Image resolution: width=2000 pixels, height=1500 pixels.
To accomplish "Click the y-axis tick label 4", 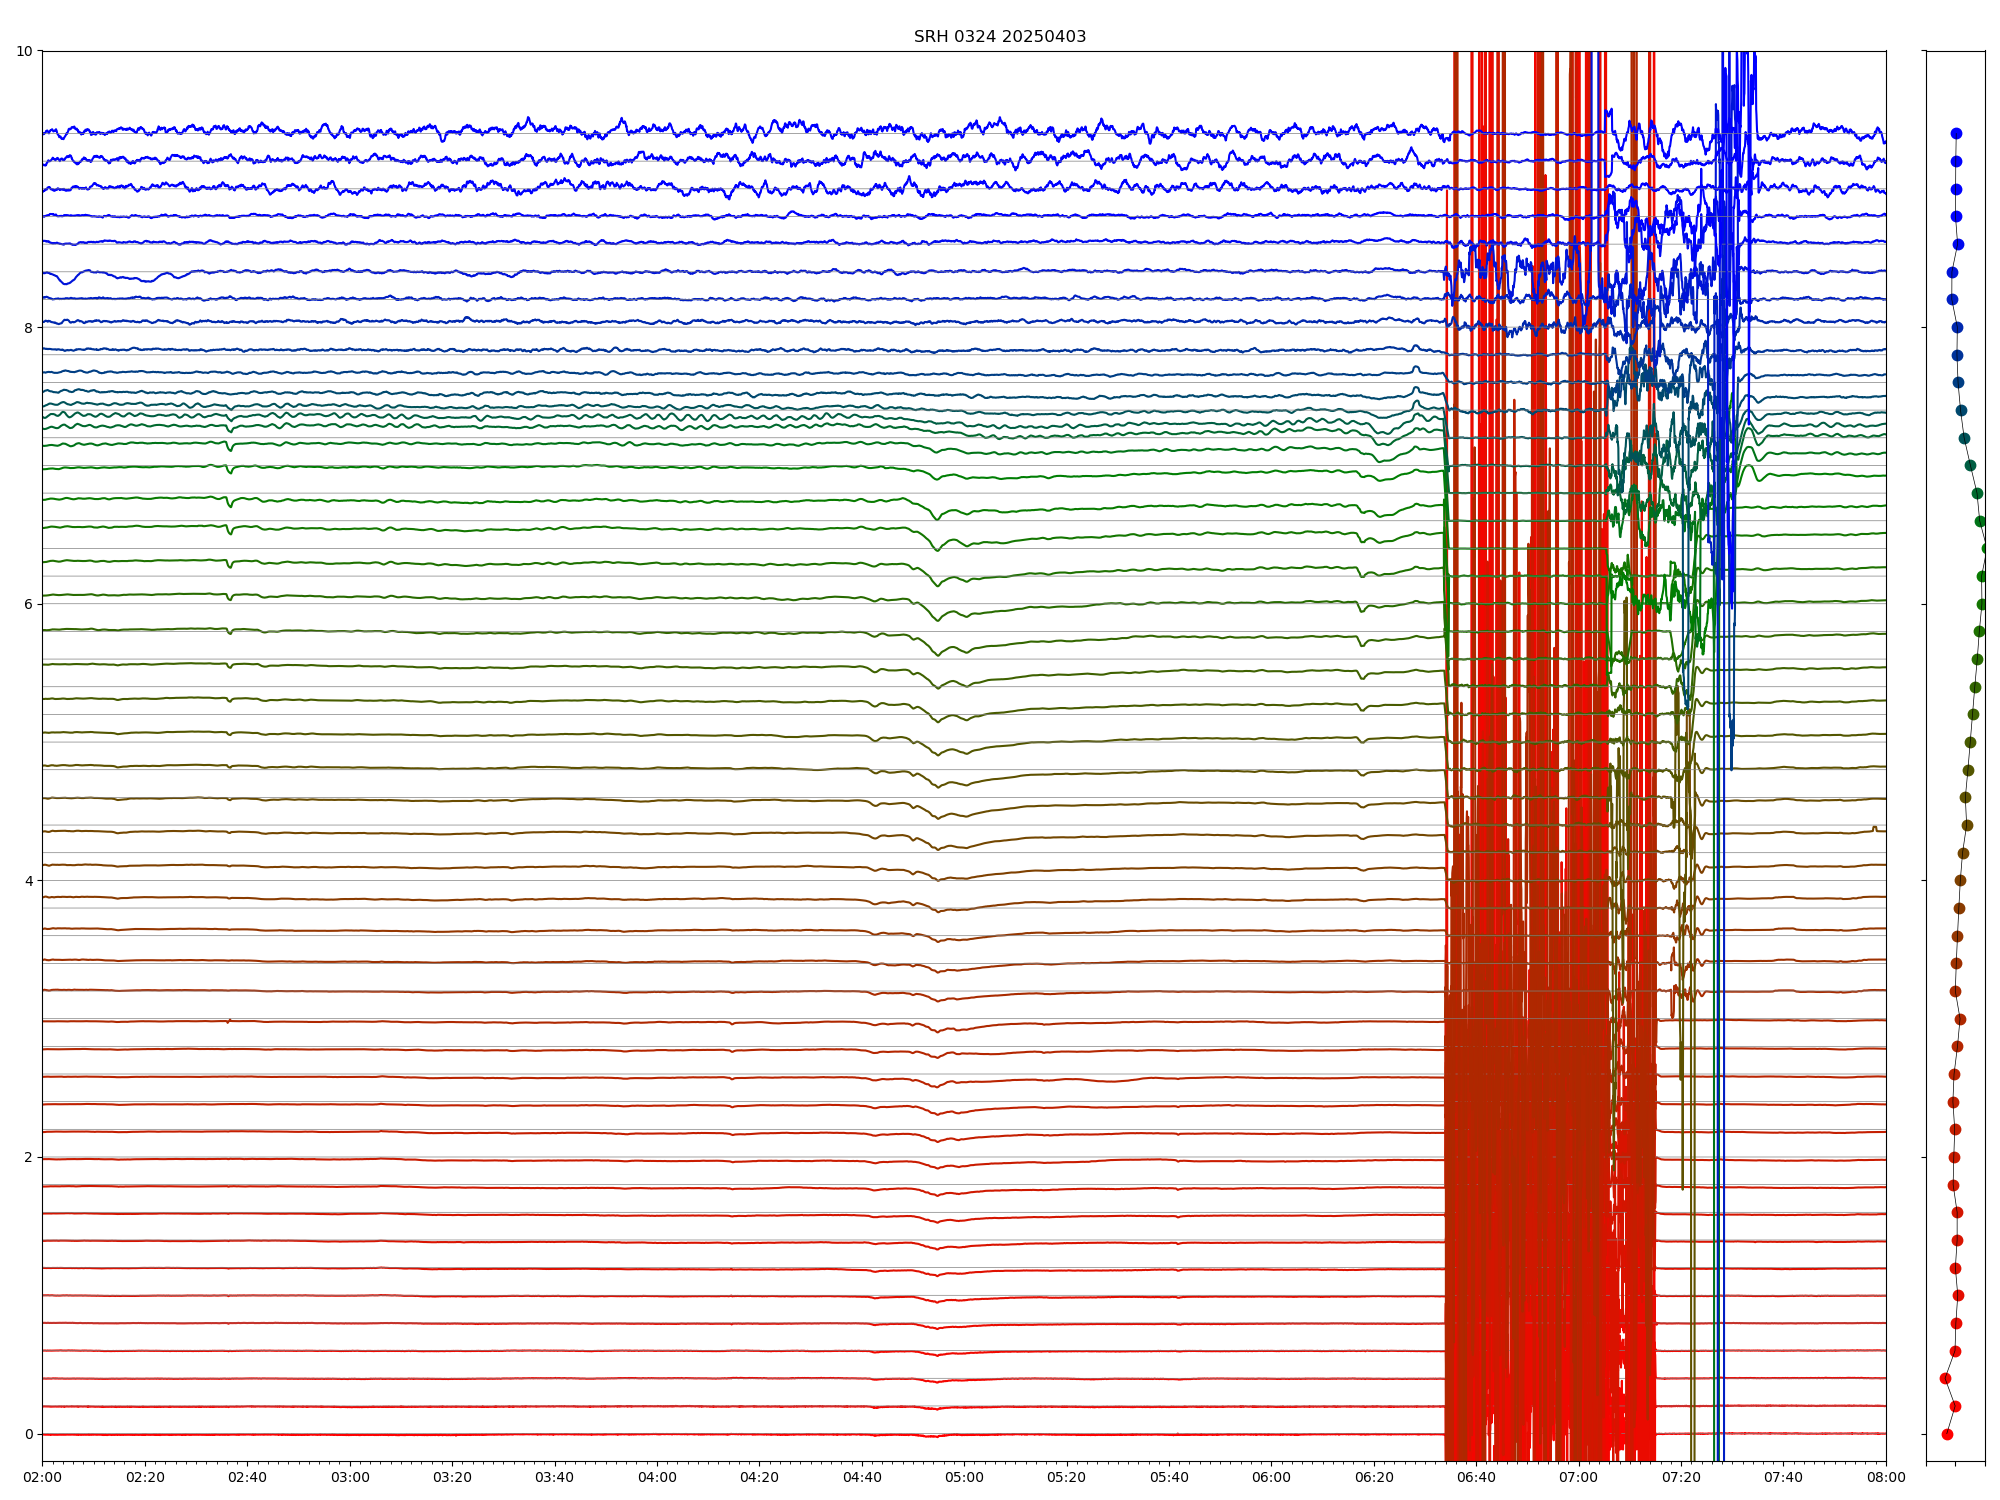I will [28, 881].
